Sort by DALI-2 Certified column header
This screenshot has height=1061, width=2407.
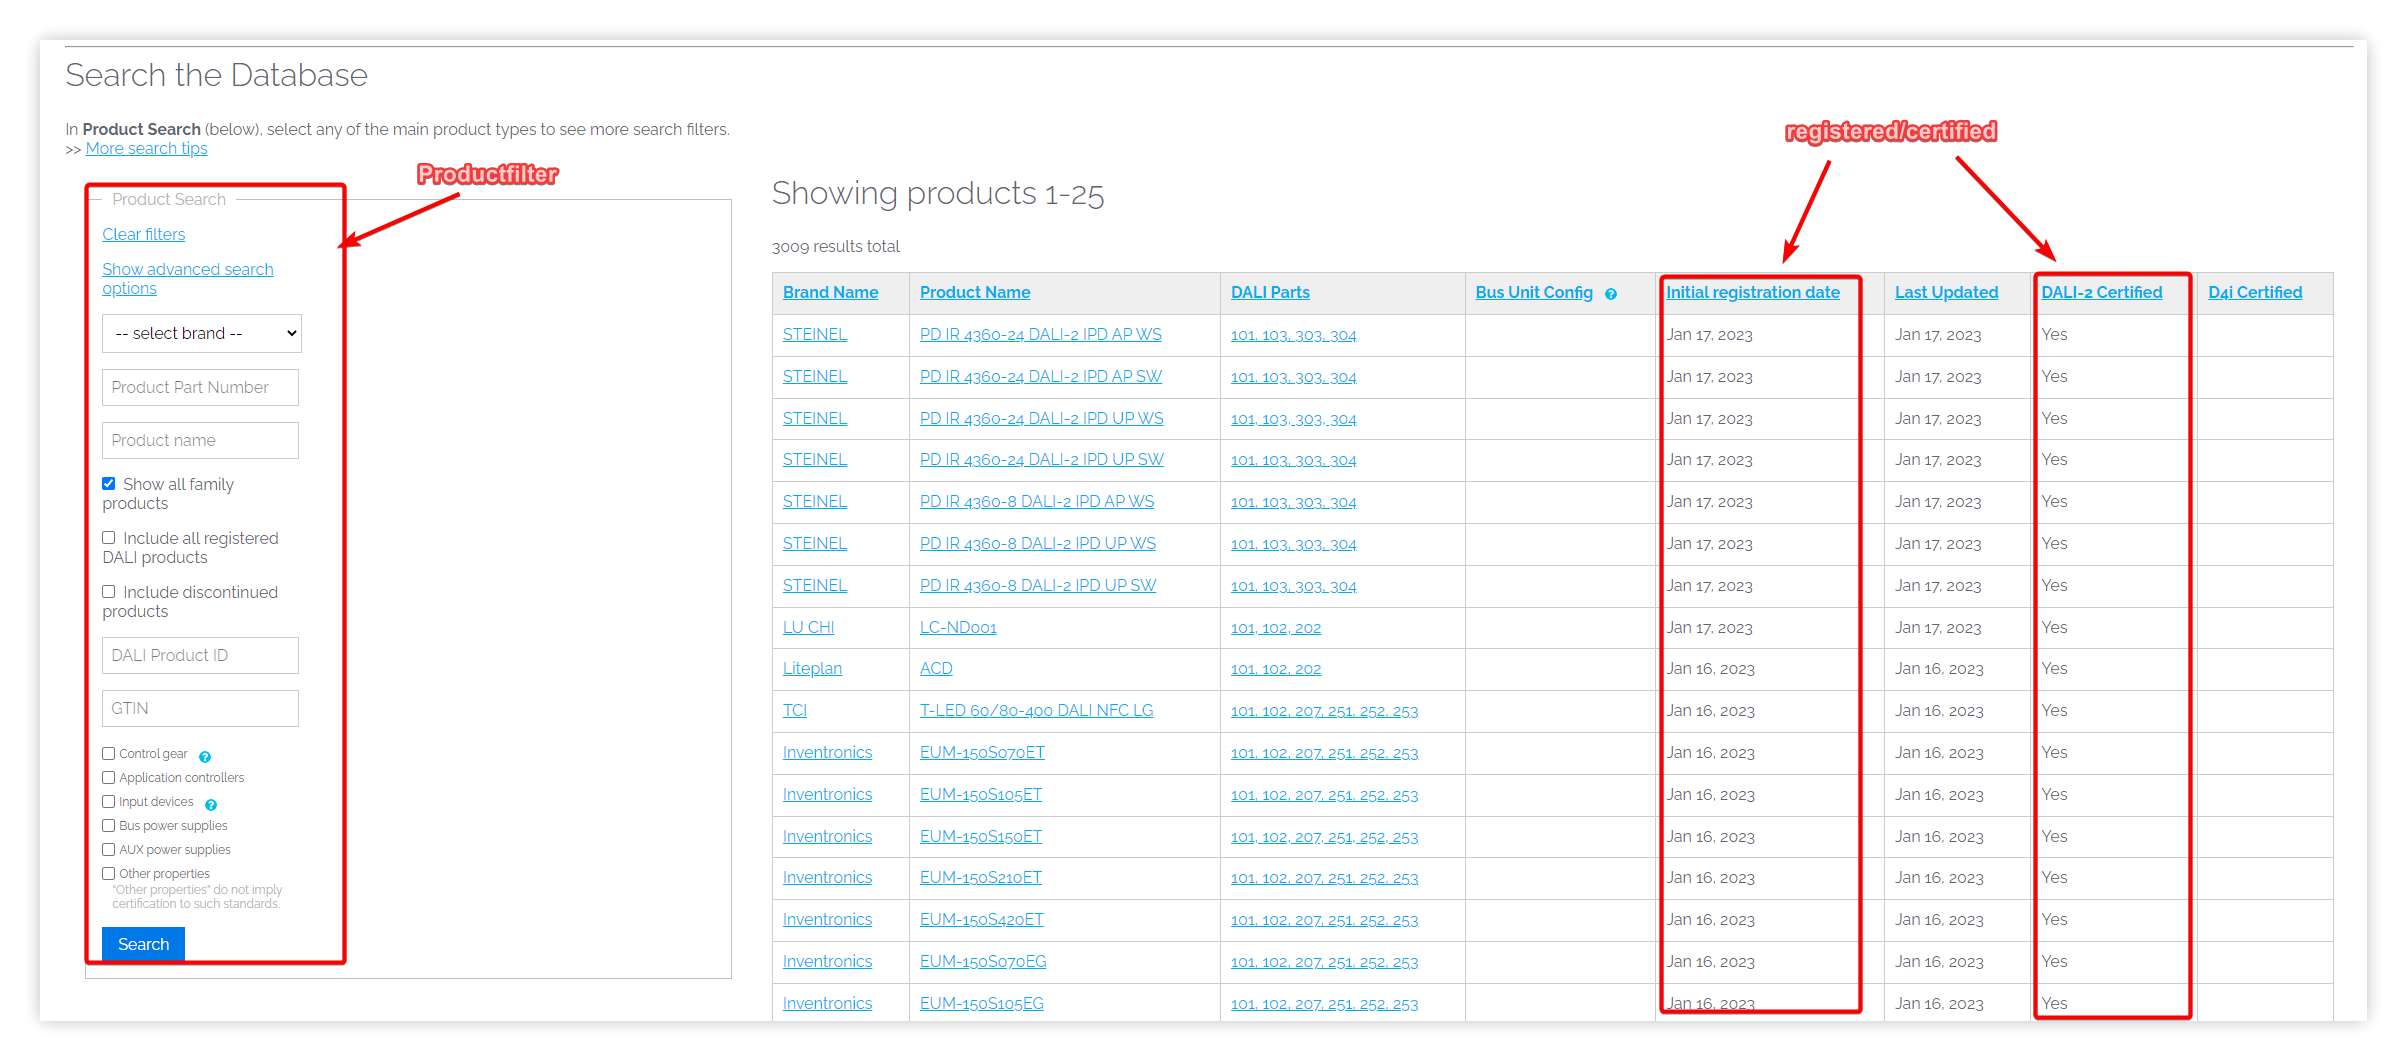click(x=2101, y=292)
